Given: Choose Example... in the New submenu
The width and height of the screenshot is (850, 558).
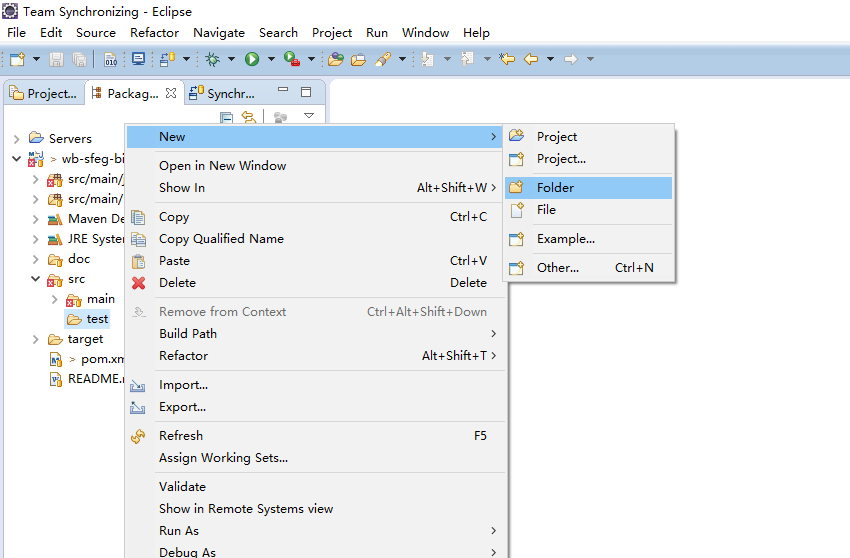Looking at the screenshot, I should click(x=588, y=239).
